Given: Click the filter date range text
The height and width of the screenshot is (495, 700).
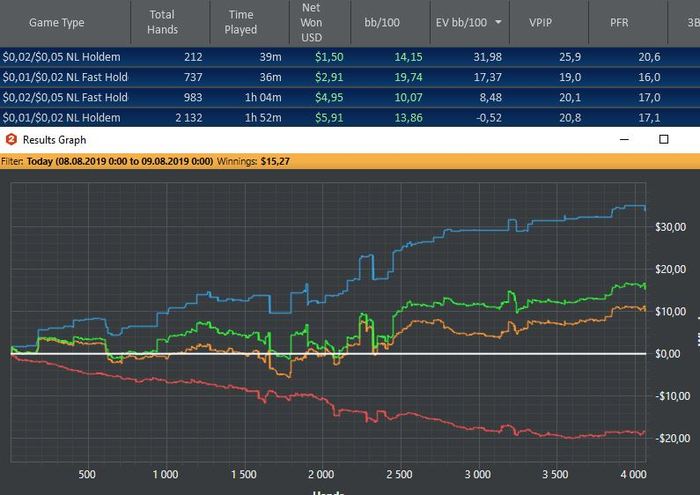Looking at the screenshot, I should [120, 161].
